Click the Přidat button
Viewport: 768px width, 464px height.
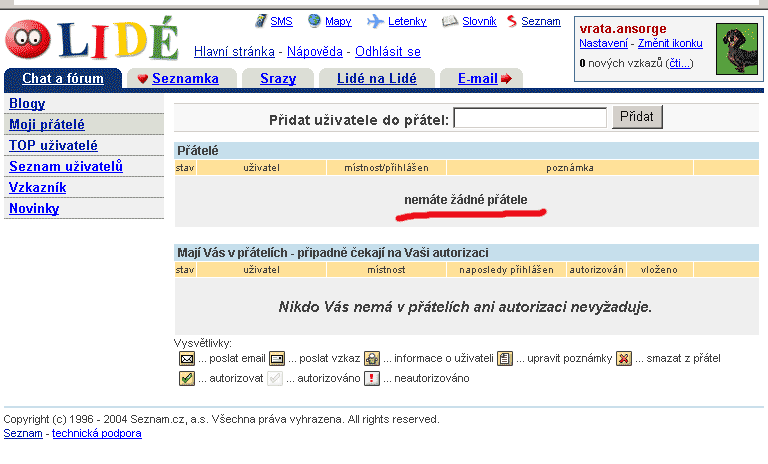click(637, 117)
